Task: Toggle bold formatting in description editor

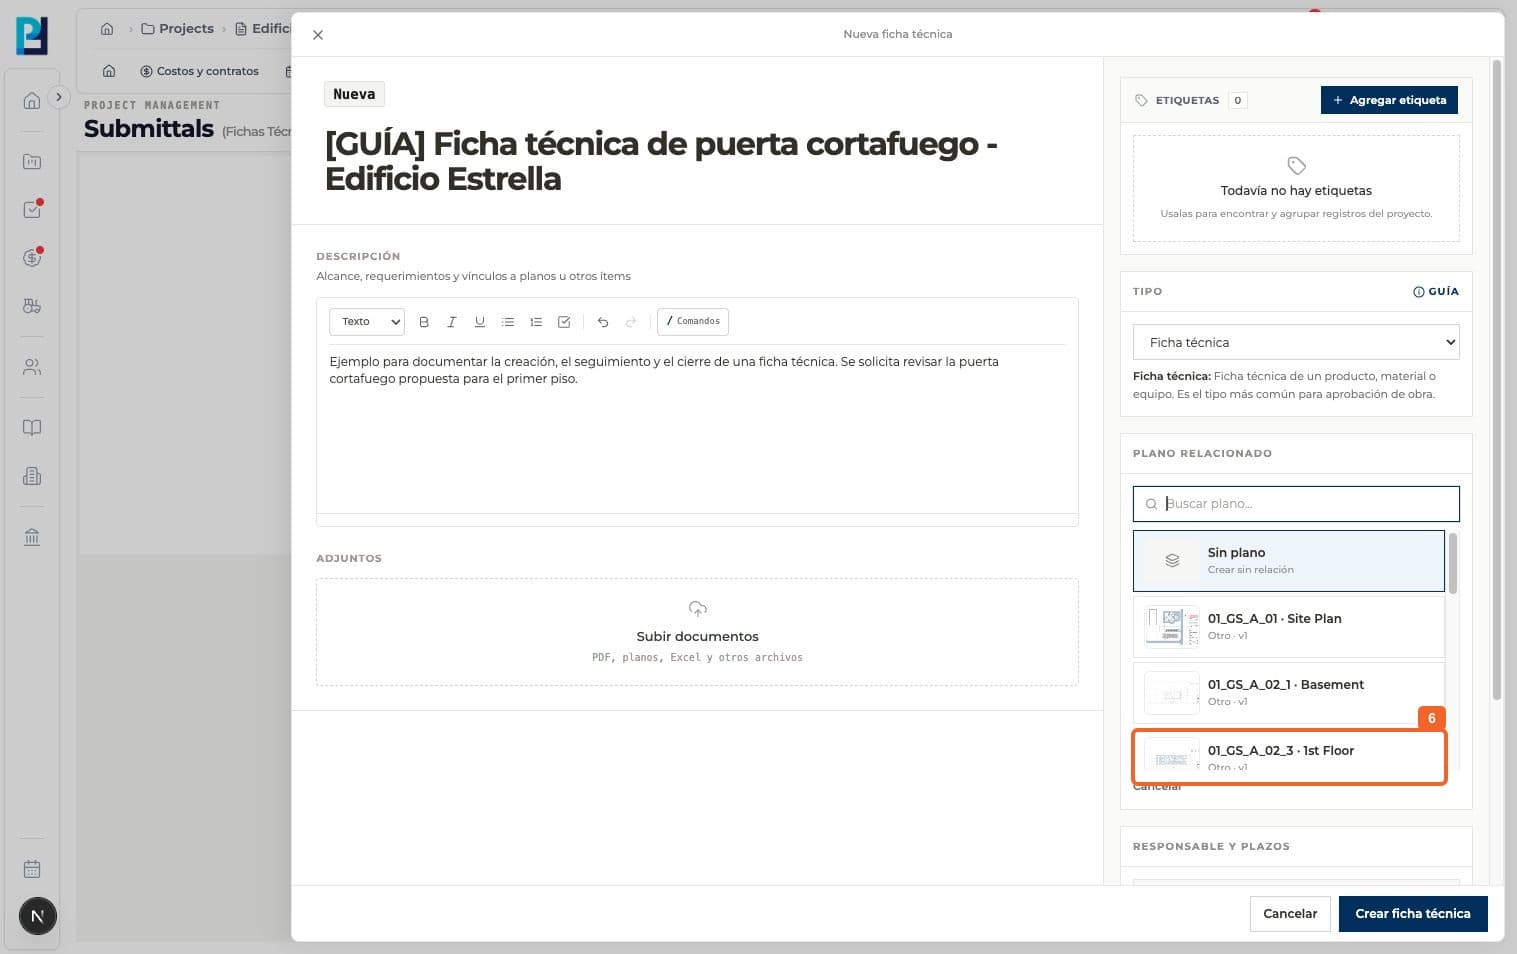Action: [x=424, y=322]
